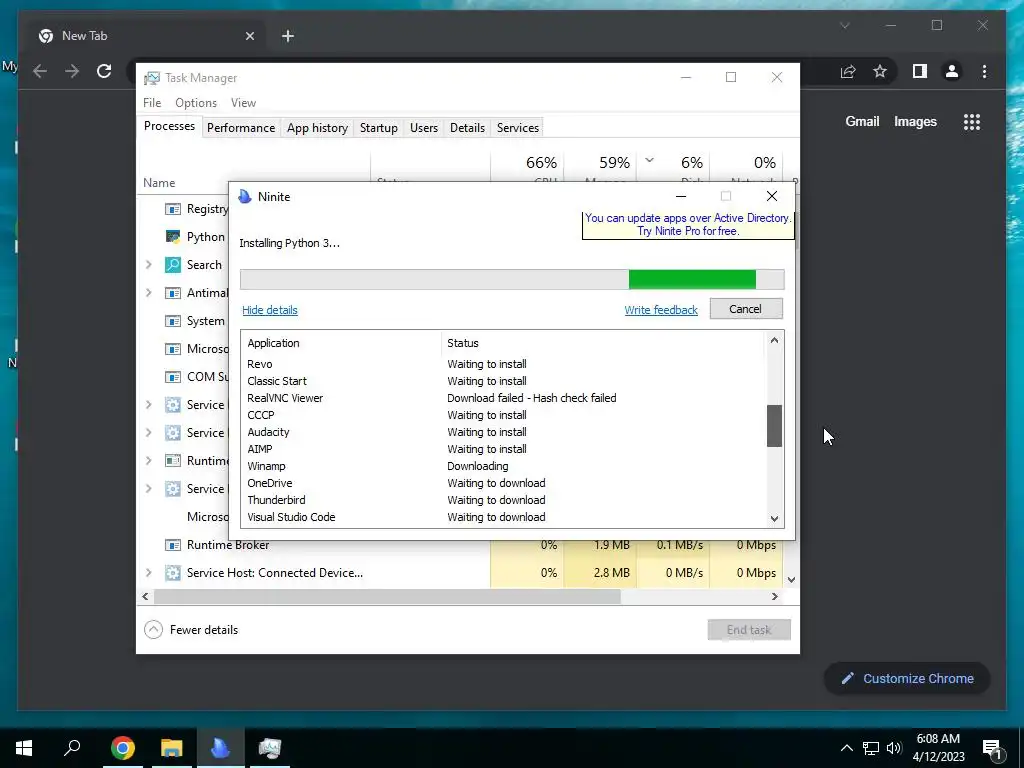Switch to the Performance tab
1024x768 pixels.
tap(241, 128)
